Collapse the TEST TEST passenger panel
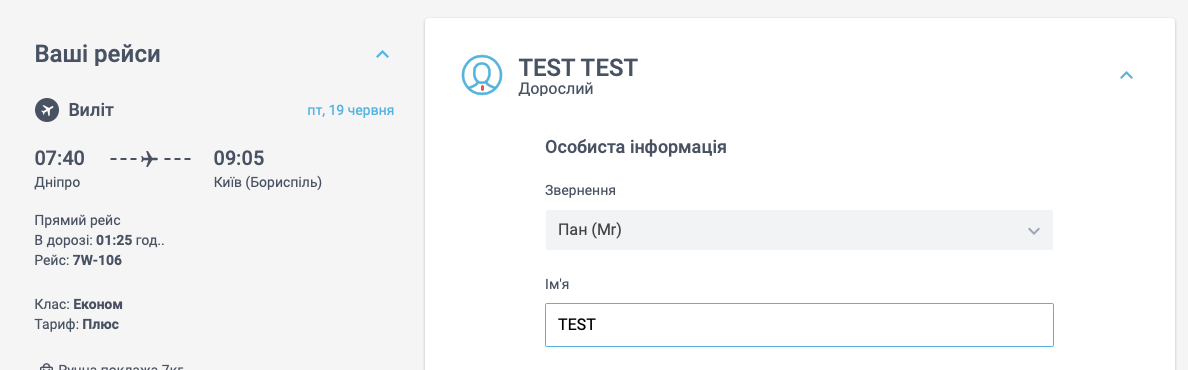This screenshot has width=1188, height=370. click(x=1127, y=75)
